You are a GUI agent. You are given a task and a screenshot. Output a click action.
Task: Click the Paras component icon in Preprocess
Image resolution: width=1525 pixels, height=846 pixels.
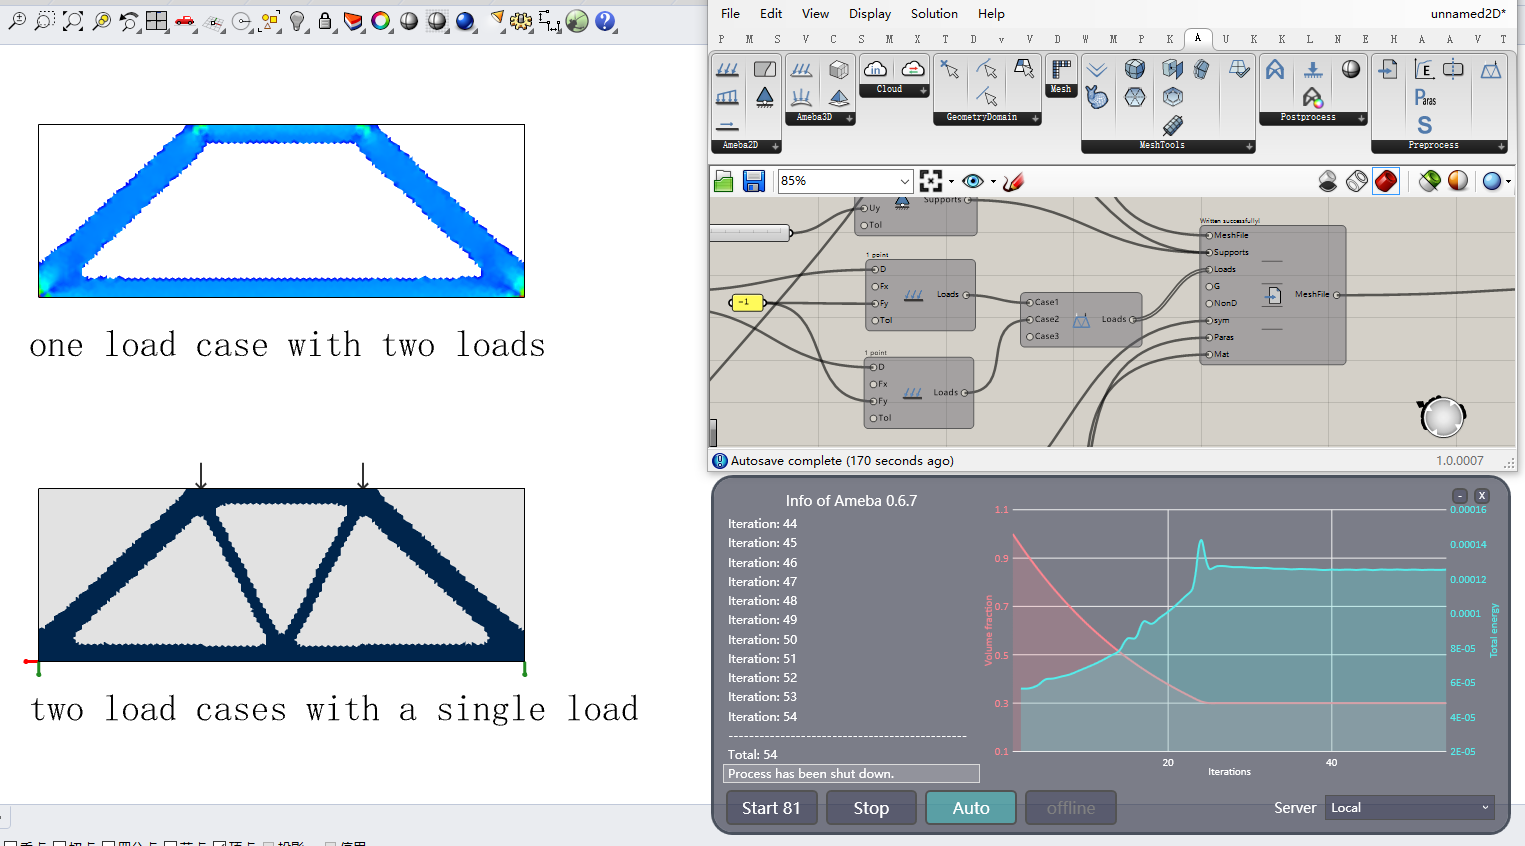[x=1425, y=97]
